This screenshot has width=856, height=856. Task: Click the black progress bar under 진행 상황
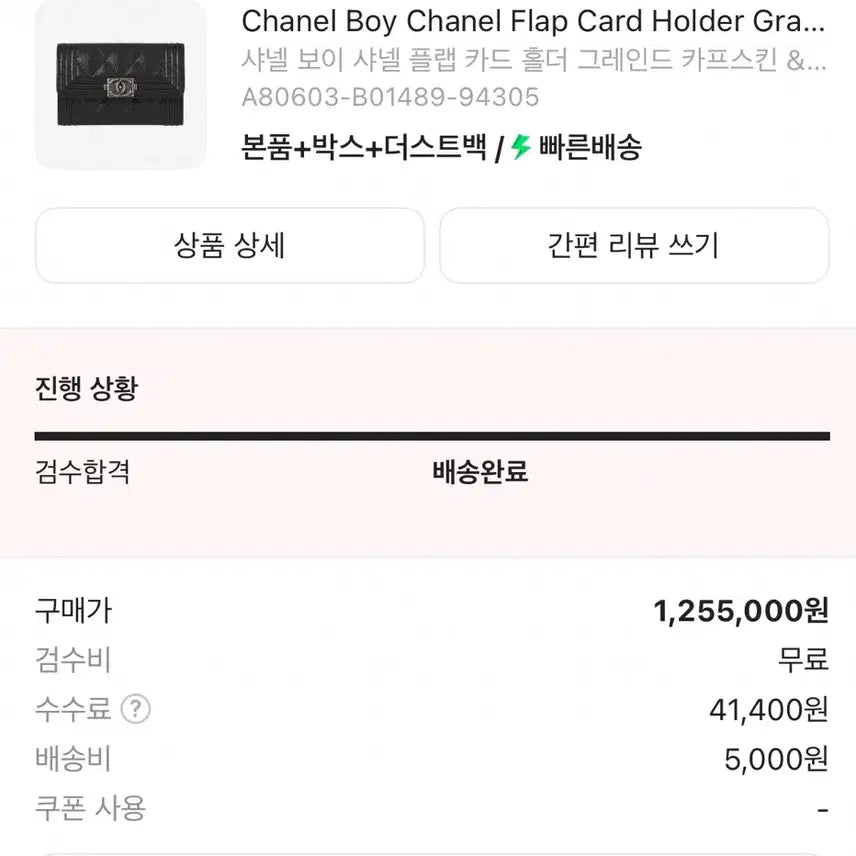pos(432,436)
